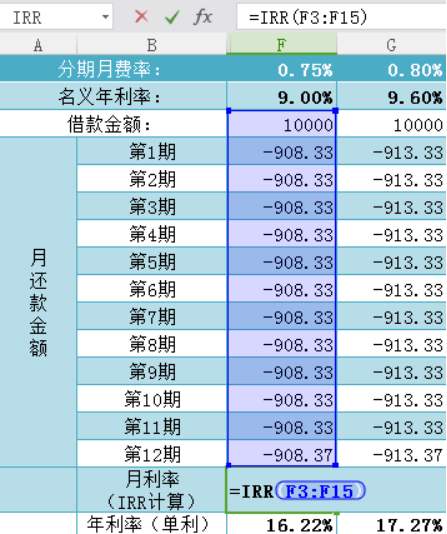Image resolution: width=447 pixels, height=534 pixels.
Task: Click the 分期月费率 label cell
Action: (x=113, y=69)
